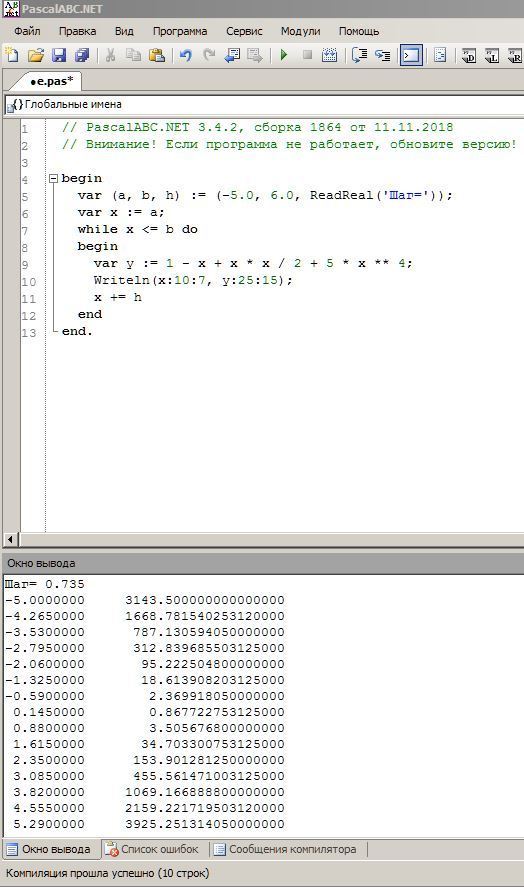Click the Save All icon
This screenshot has width=524, height=887.
[83, 55]
